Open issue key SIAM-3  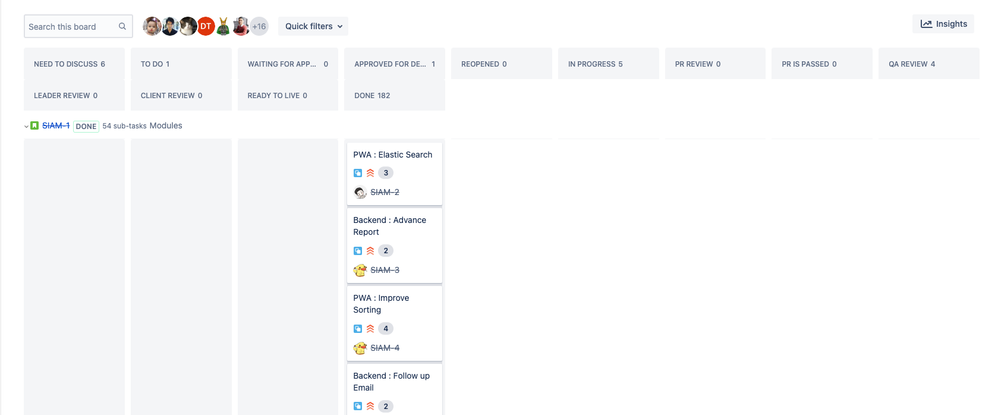coord(385,270)
